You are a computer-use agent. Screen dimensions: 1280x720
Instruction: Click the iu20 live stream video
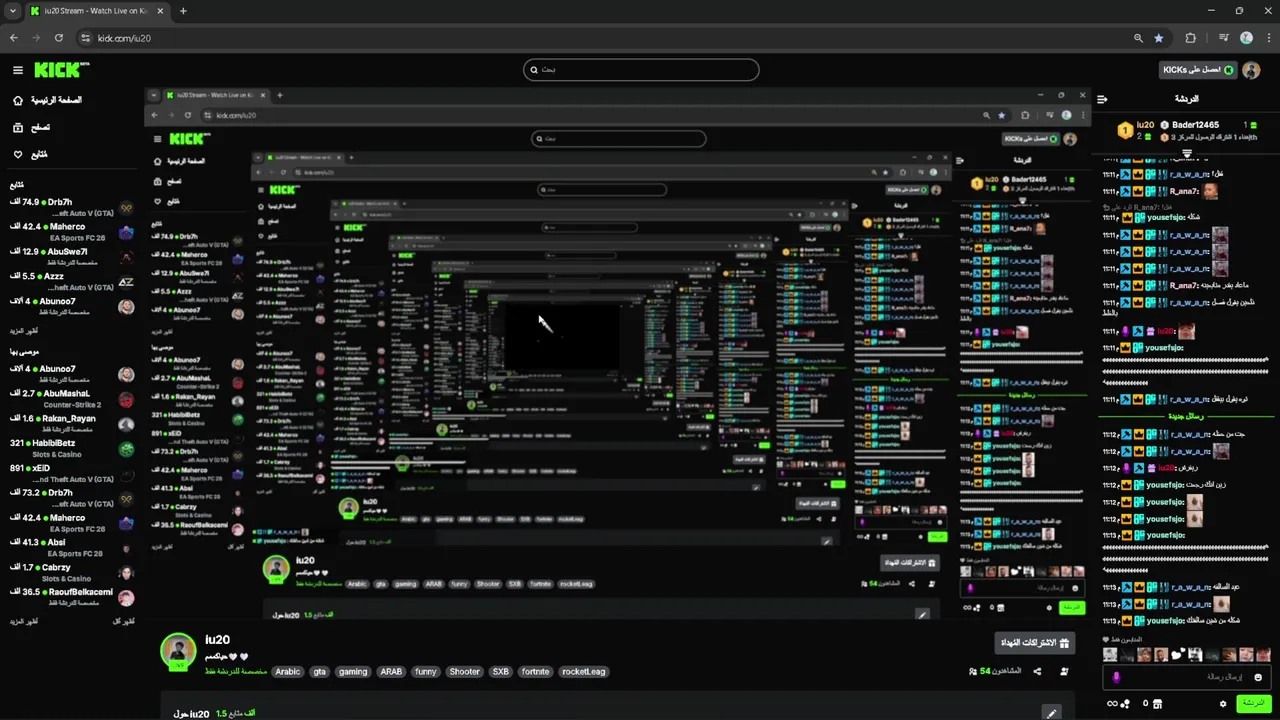[617, 352]
